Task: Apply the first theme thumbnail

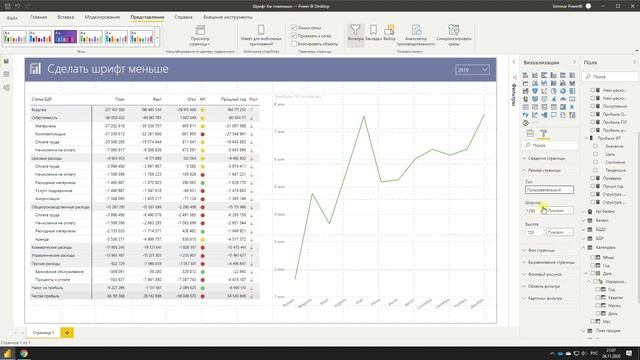Action: [x=15, y=37]
